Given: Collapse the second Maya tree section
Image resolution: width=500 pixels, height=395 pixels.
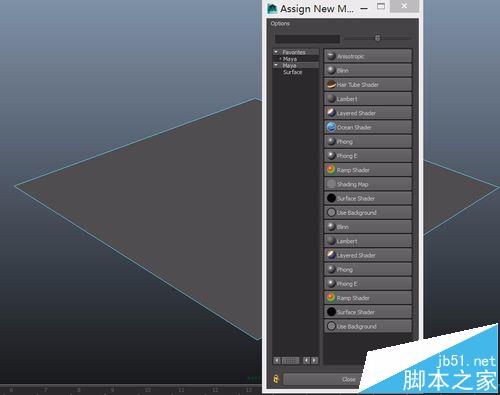Looking at the screenshot, I should [x=276, y=65].
